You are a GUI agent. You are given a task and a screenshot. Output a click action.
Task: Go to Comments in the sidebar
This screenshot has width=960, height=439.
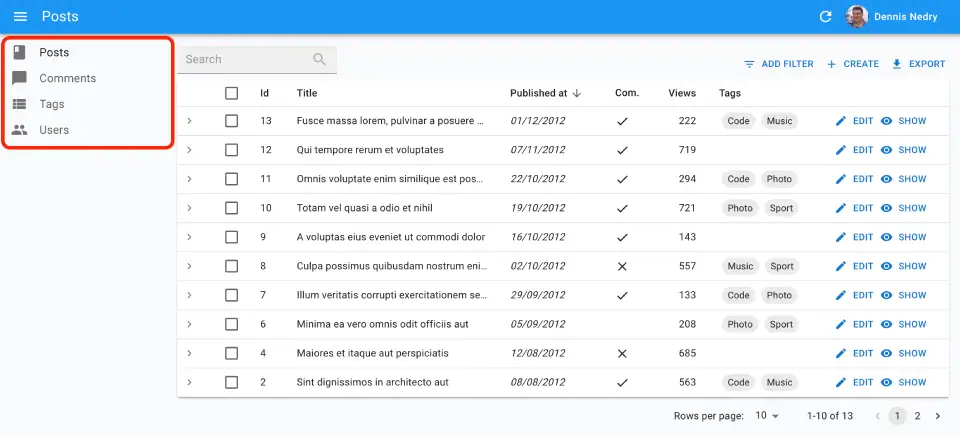point(67,78)
